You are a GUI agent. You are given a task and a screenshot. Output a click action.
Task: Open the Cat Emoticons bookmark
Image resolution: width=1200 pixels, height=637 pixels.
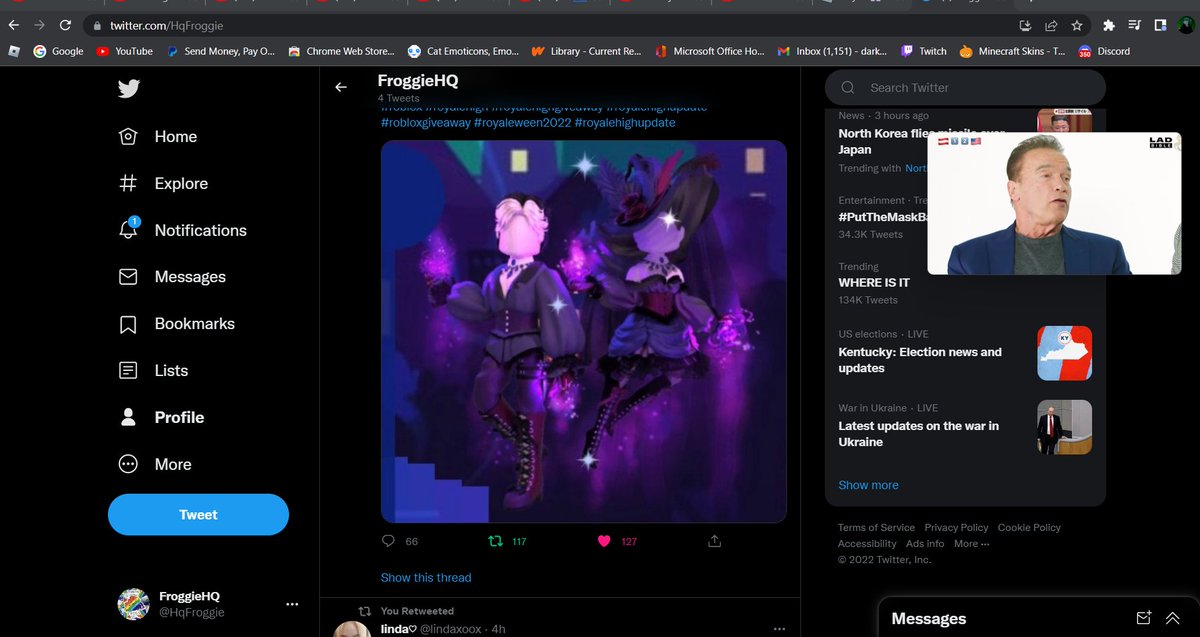click(463, 51)
